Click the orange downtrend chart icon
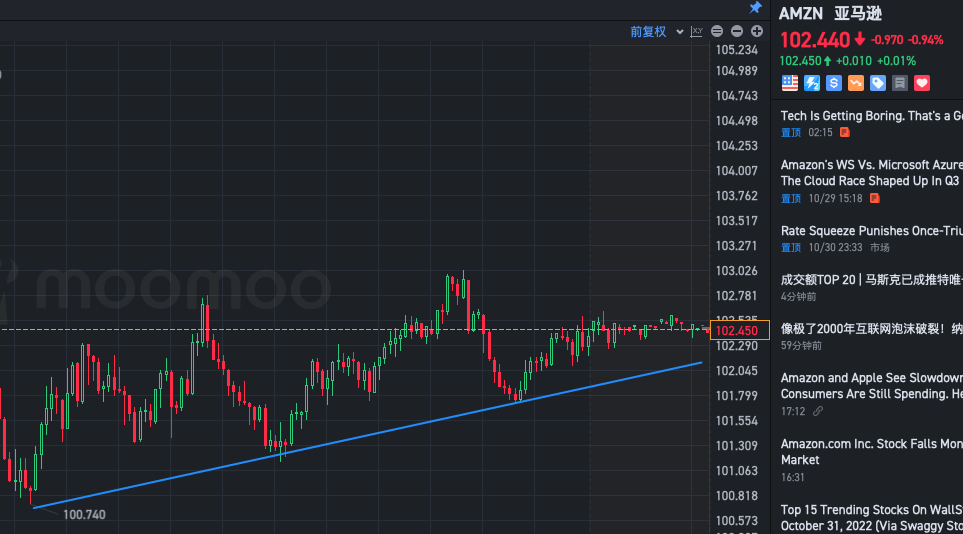The height and width of the screenshot is (534, 963). coord(856,83)
